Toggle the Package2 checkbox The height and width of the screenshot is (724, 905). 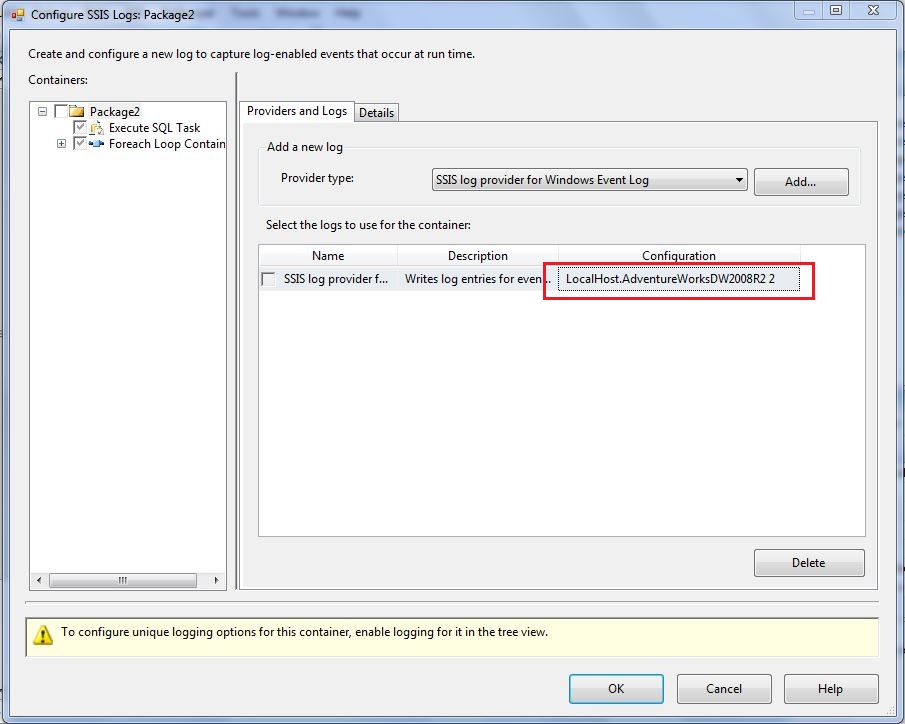pyautogui.click(x=61, y=112)
